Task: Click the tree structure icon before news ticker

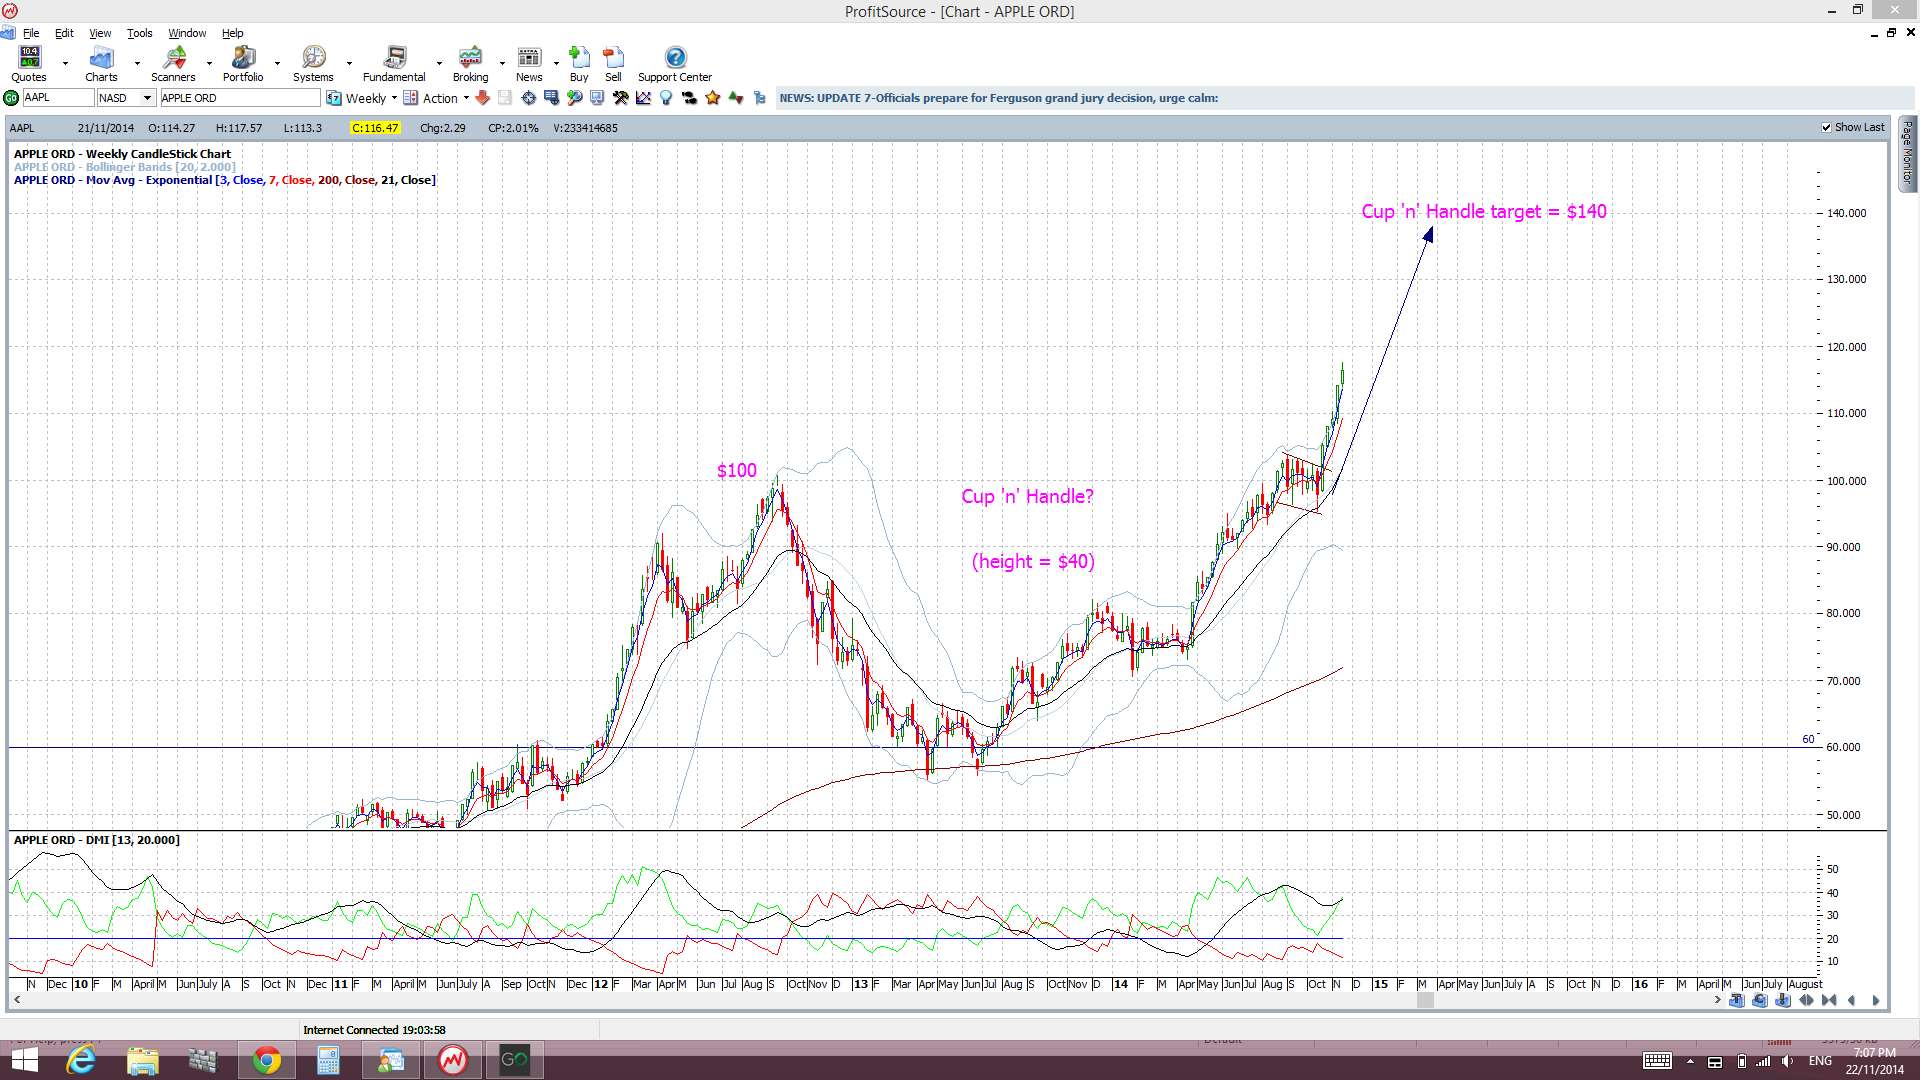Action: [x=759, y=98]
